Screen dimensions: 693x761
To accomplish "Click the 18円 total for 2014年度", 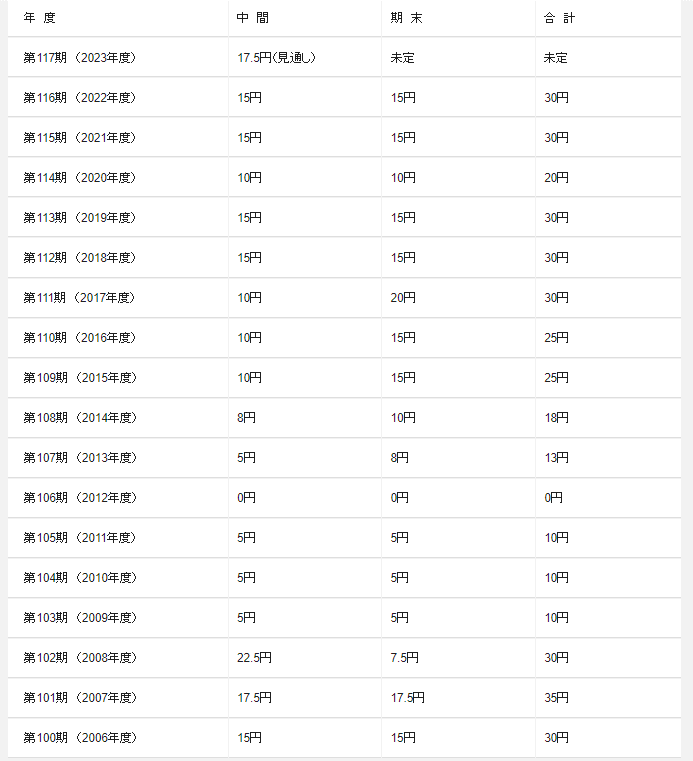I will point(556,418).
